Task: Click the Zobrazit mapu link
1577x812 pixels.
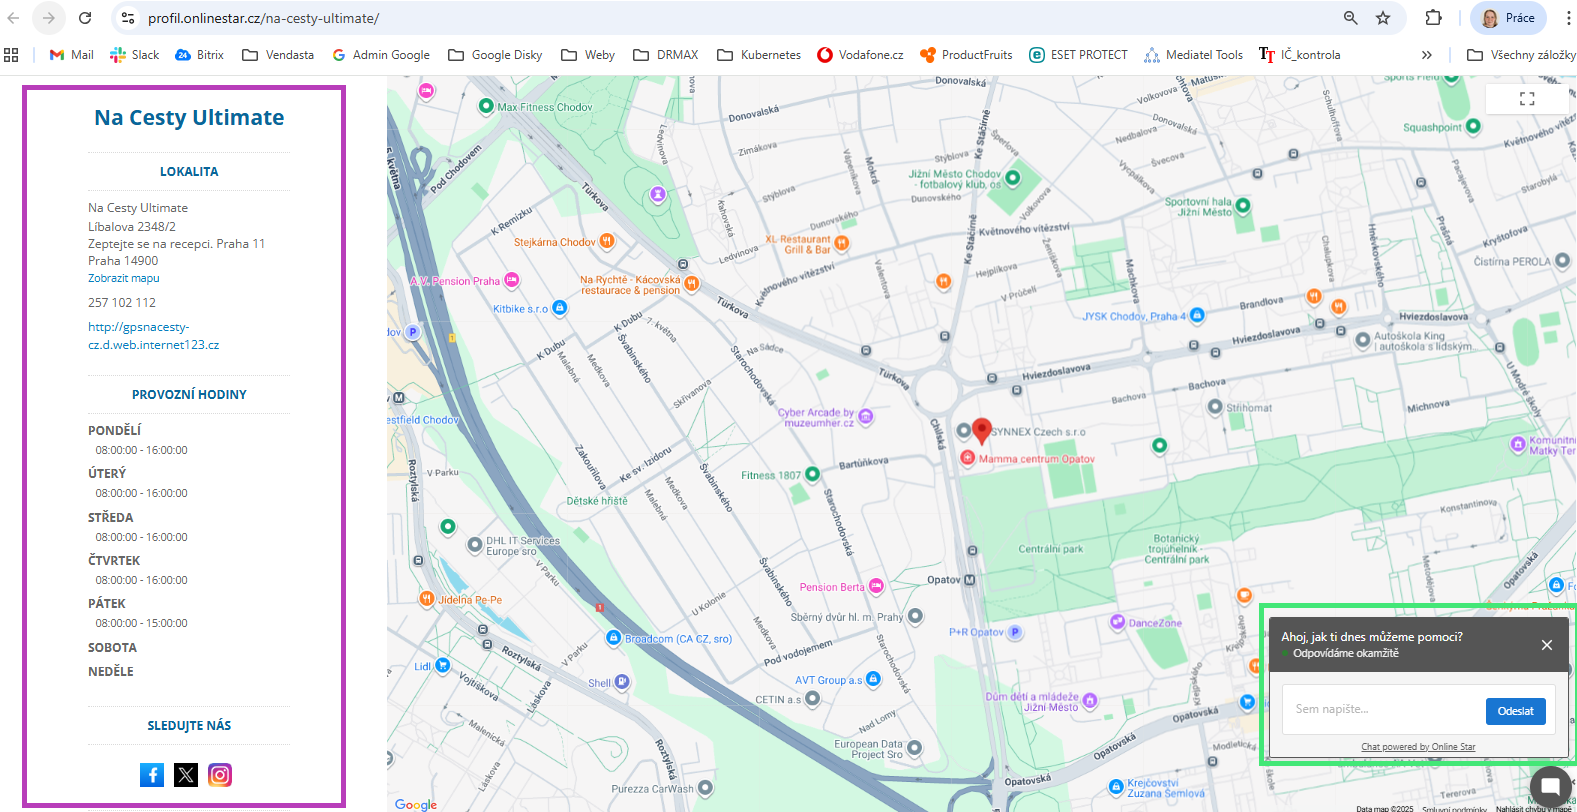Action: coord(124,278)
